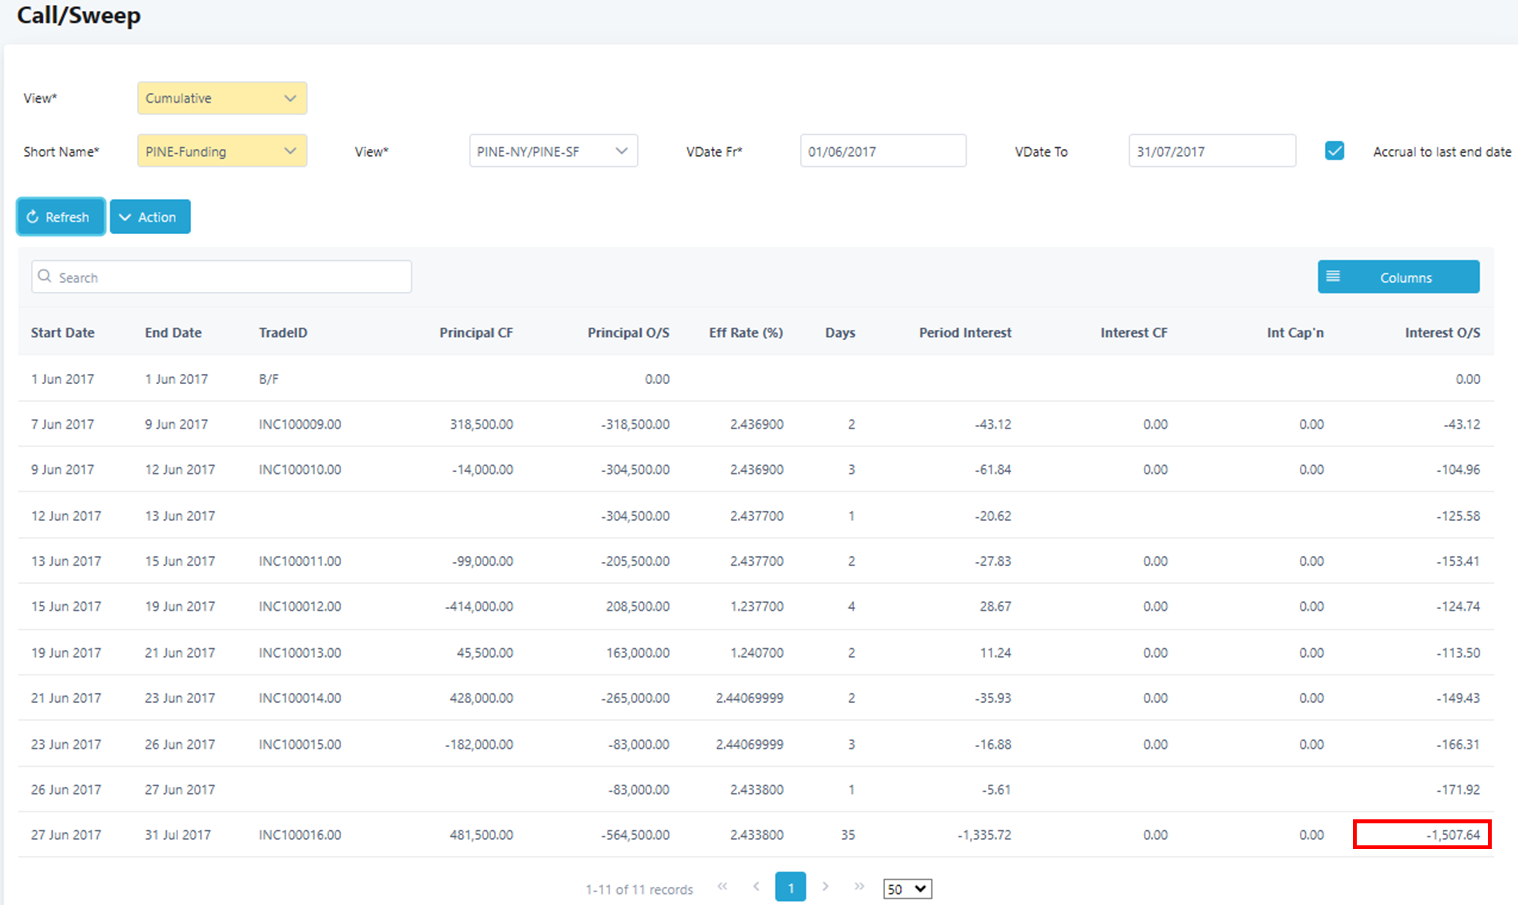Click the Eff Rate (%) column header
Image resolution: width=1521 pixels, height=907 pixels.
(x=746, y=333)
